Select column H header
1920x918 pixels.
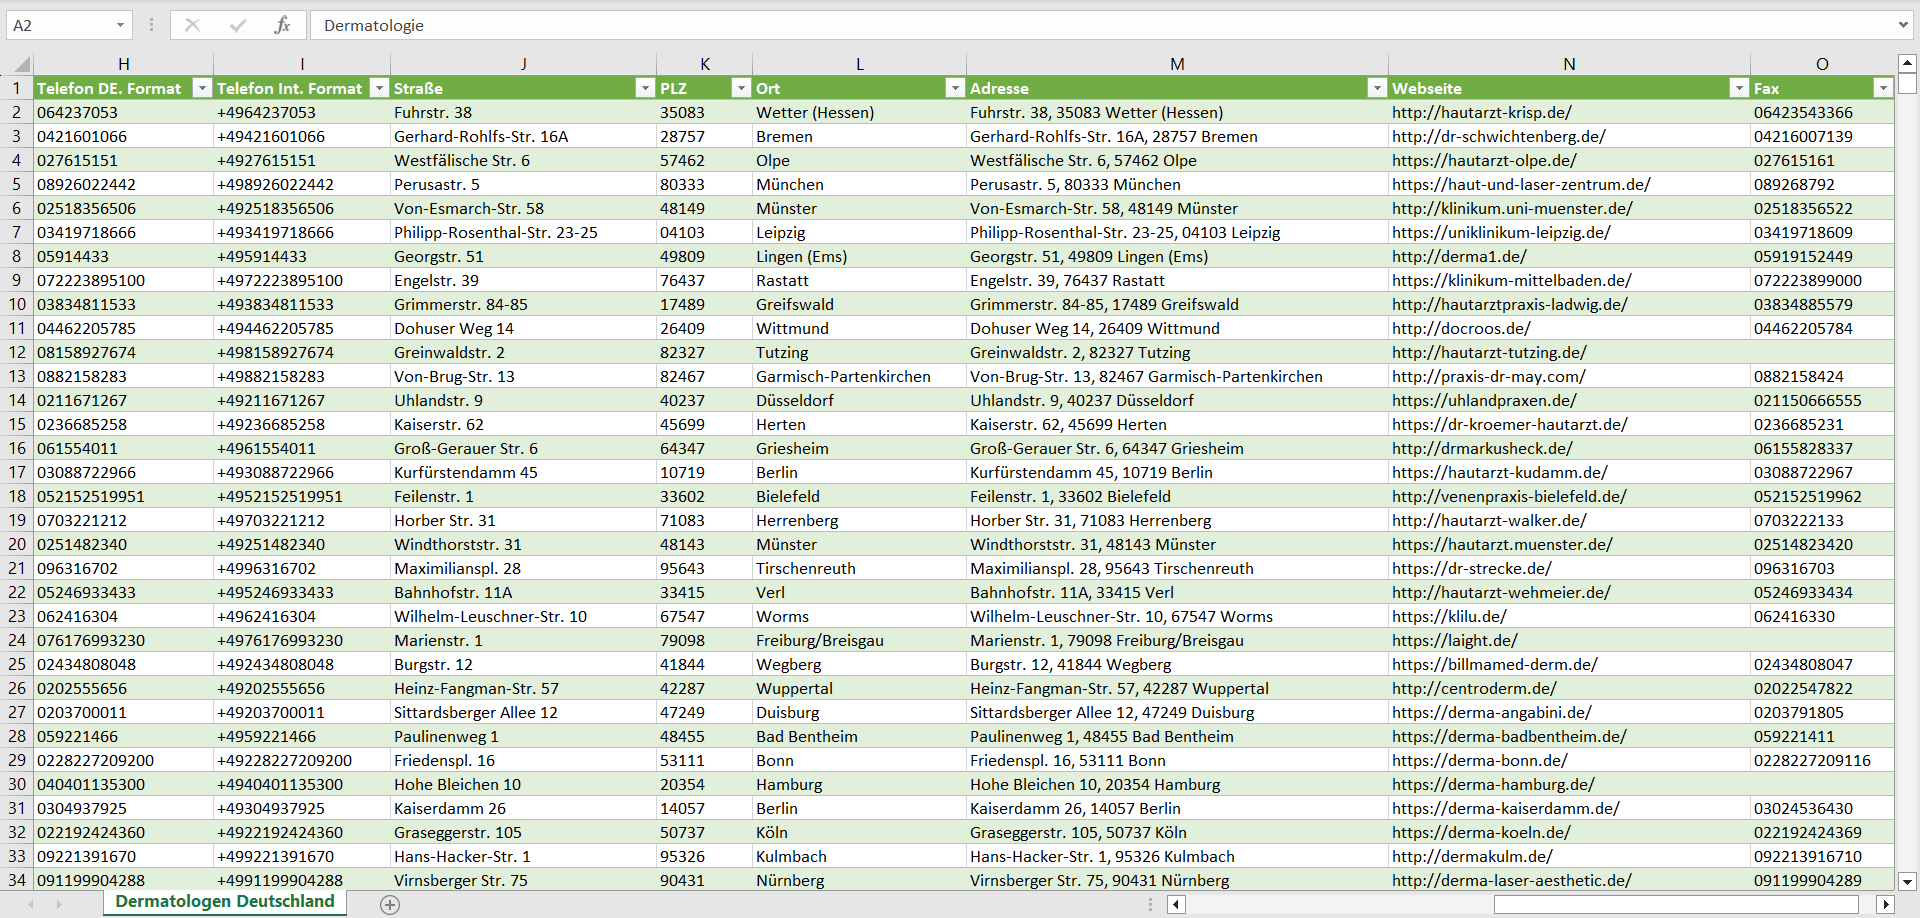[x=123, y=64]
